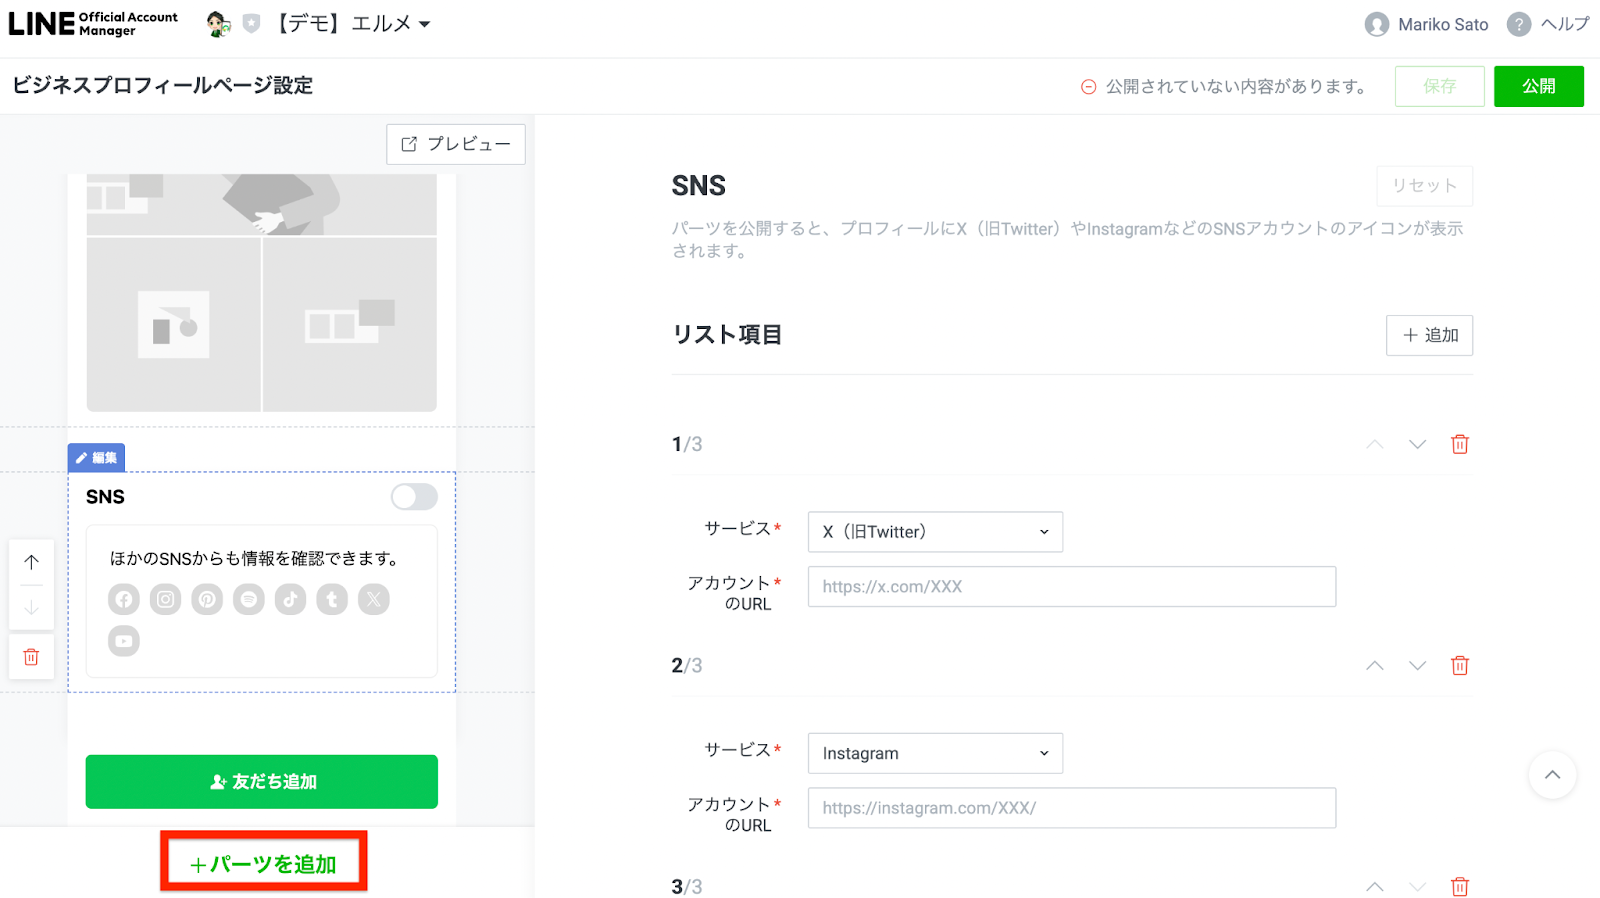
Task: Click the Mariko Sato profile avatar
Action: 1377,25
